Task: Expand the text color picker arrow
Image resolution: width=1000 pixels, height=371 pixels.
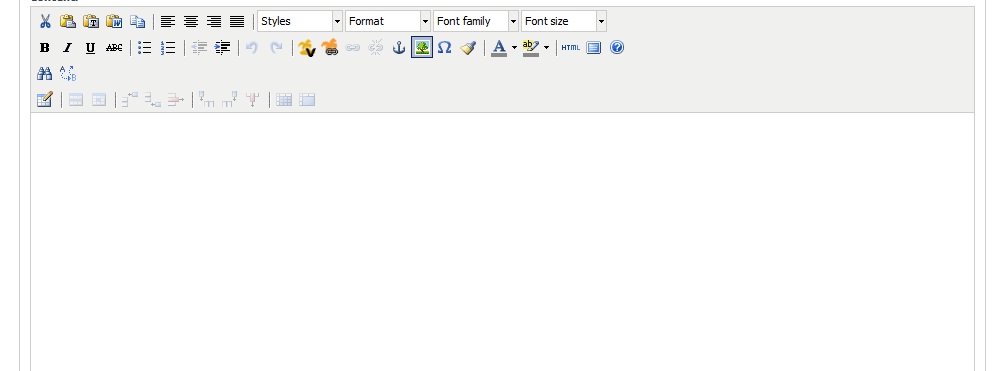Action: tap(514, 47)
